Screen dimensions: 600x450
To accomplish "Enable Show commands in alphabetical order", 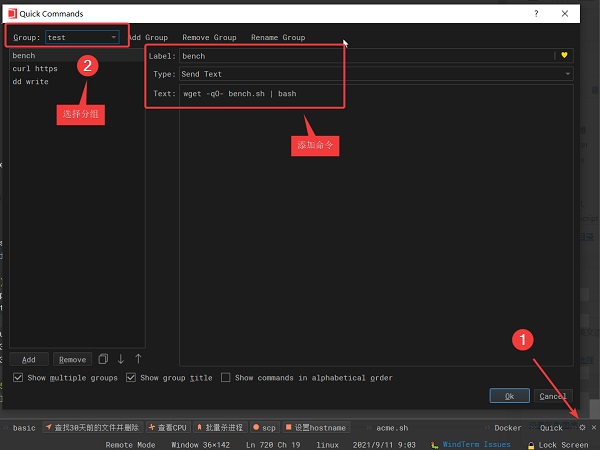I will 225,378.
